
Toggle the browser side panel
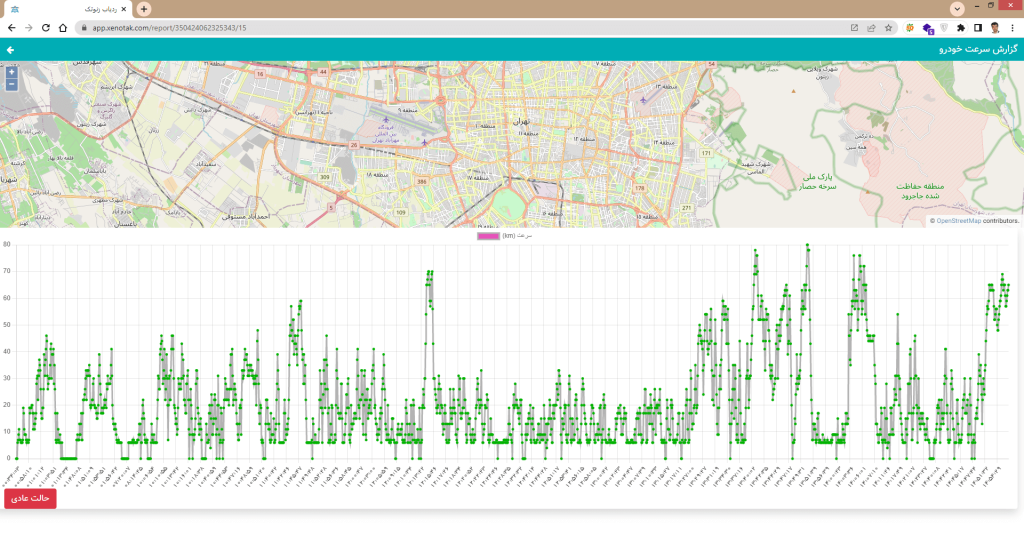[978, 28]
